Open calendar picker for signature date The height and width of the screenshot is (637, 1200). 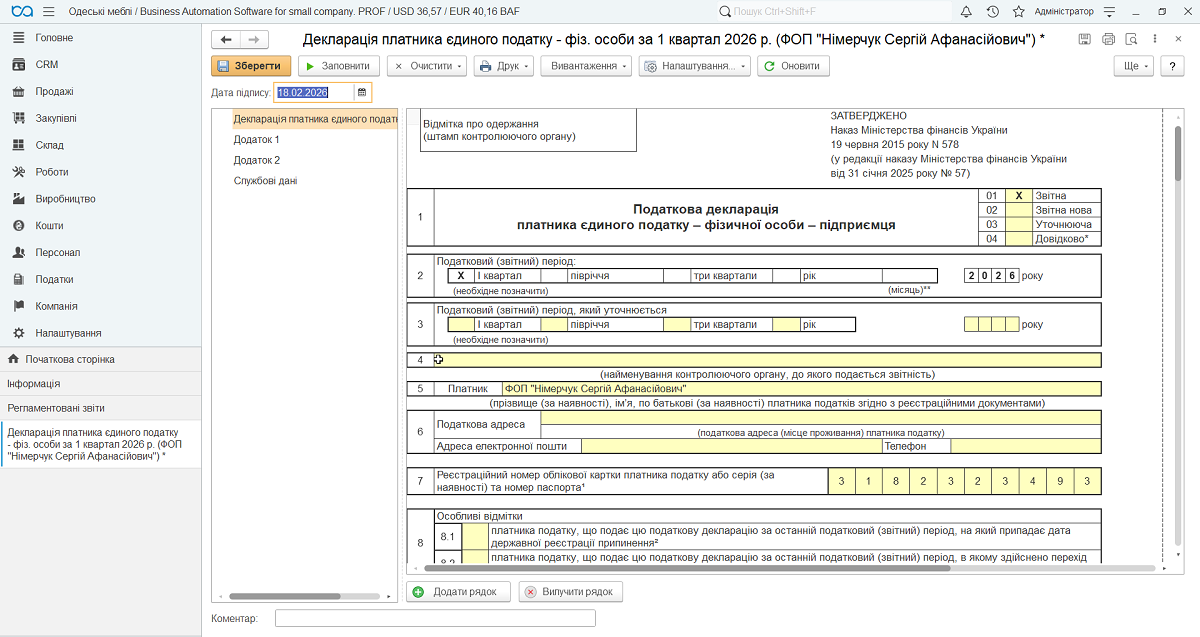pos(362,93)
